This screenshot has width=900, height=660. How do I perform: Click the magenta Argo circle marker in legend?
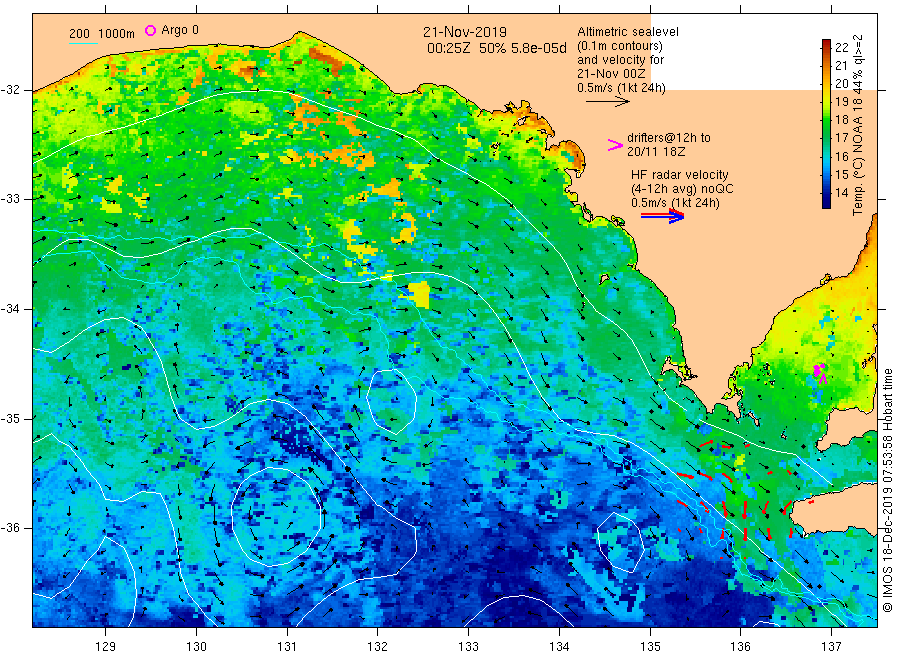click(x=150, y=30)
